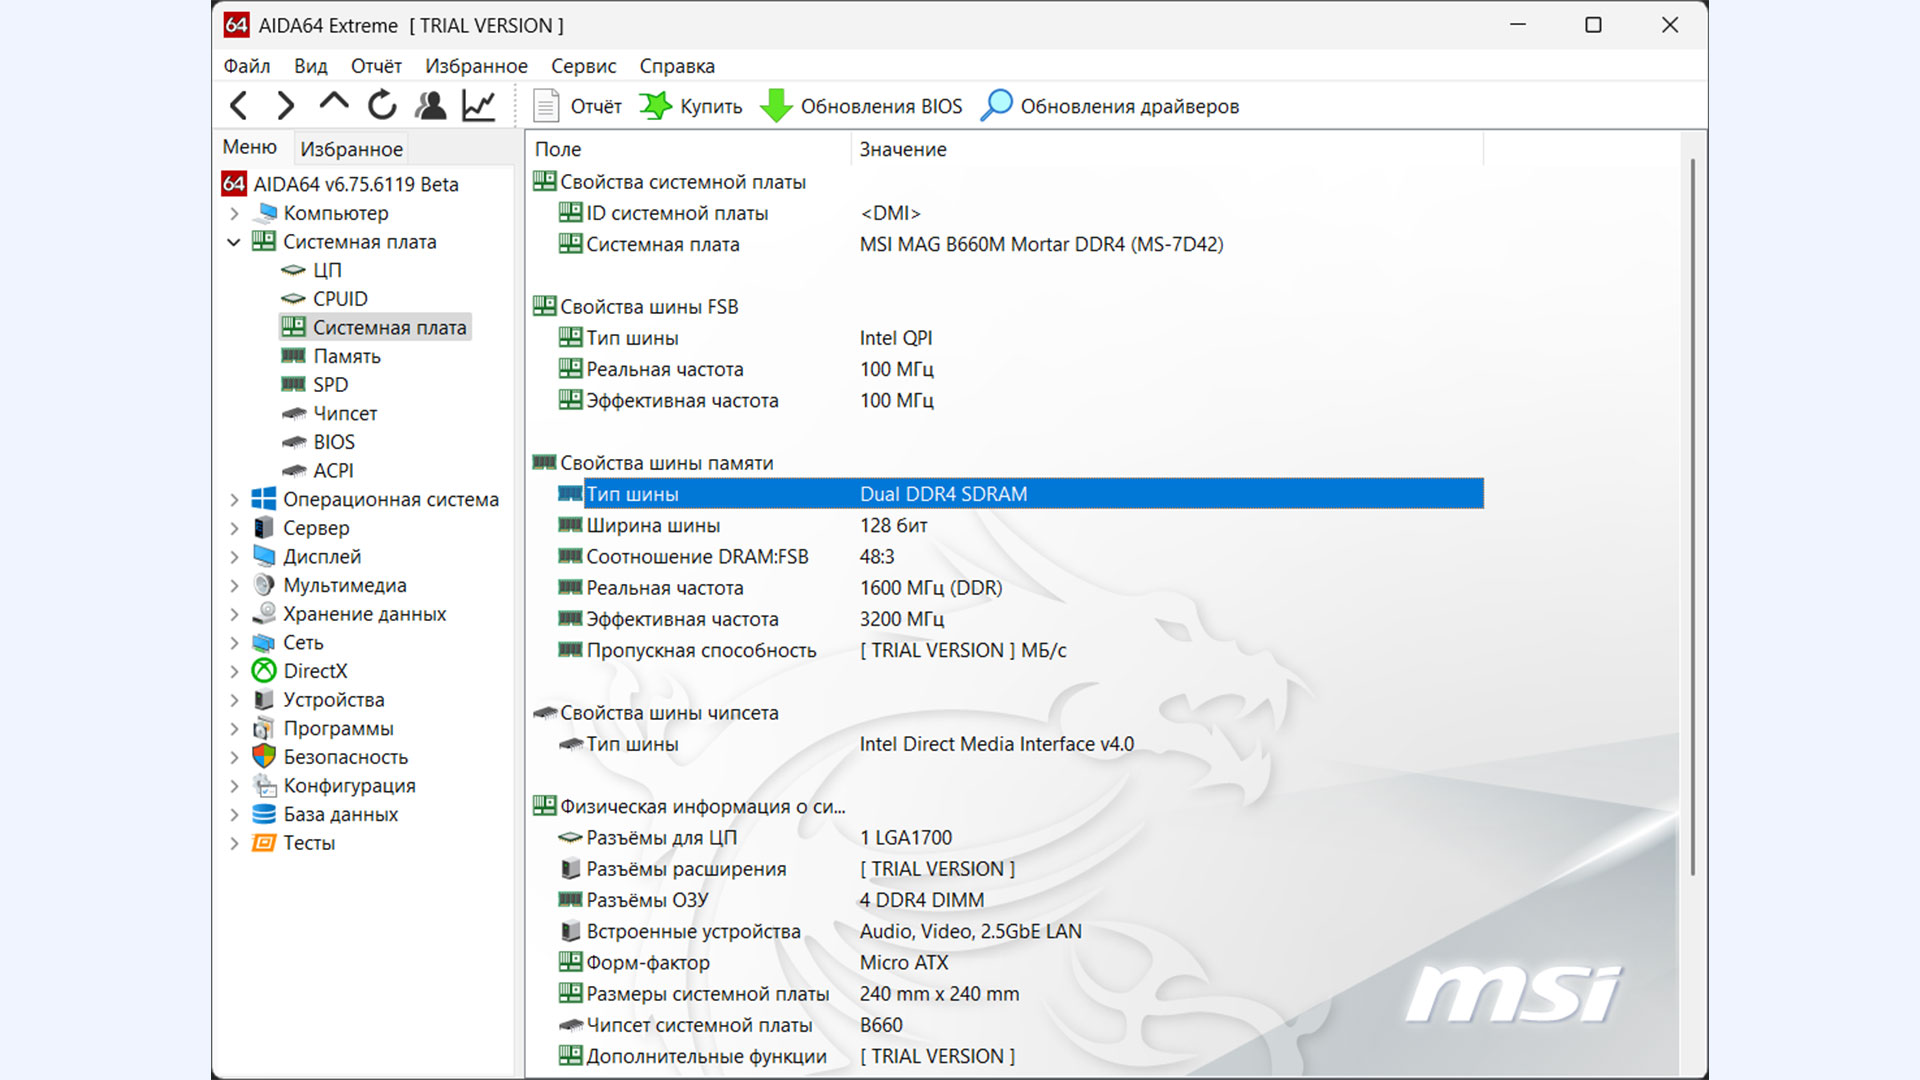Expand the Дисплей tree node
Screen dimensions: 1920x1080
click(x=234, y=557)
